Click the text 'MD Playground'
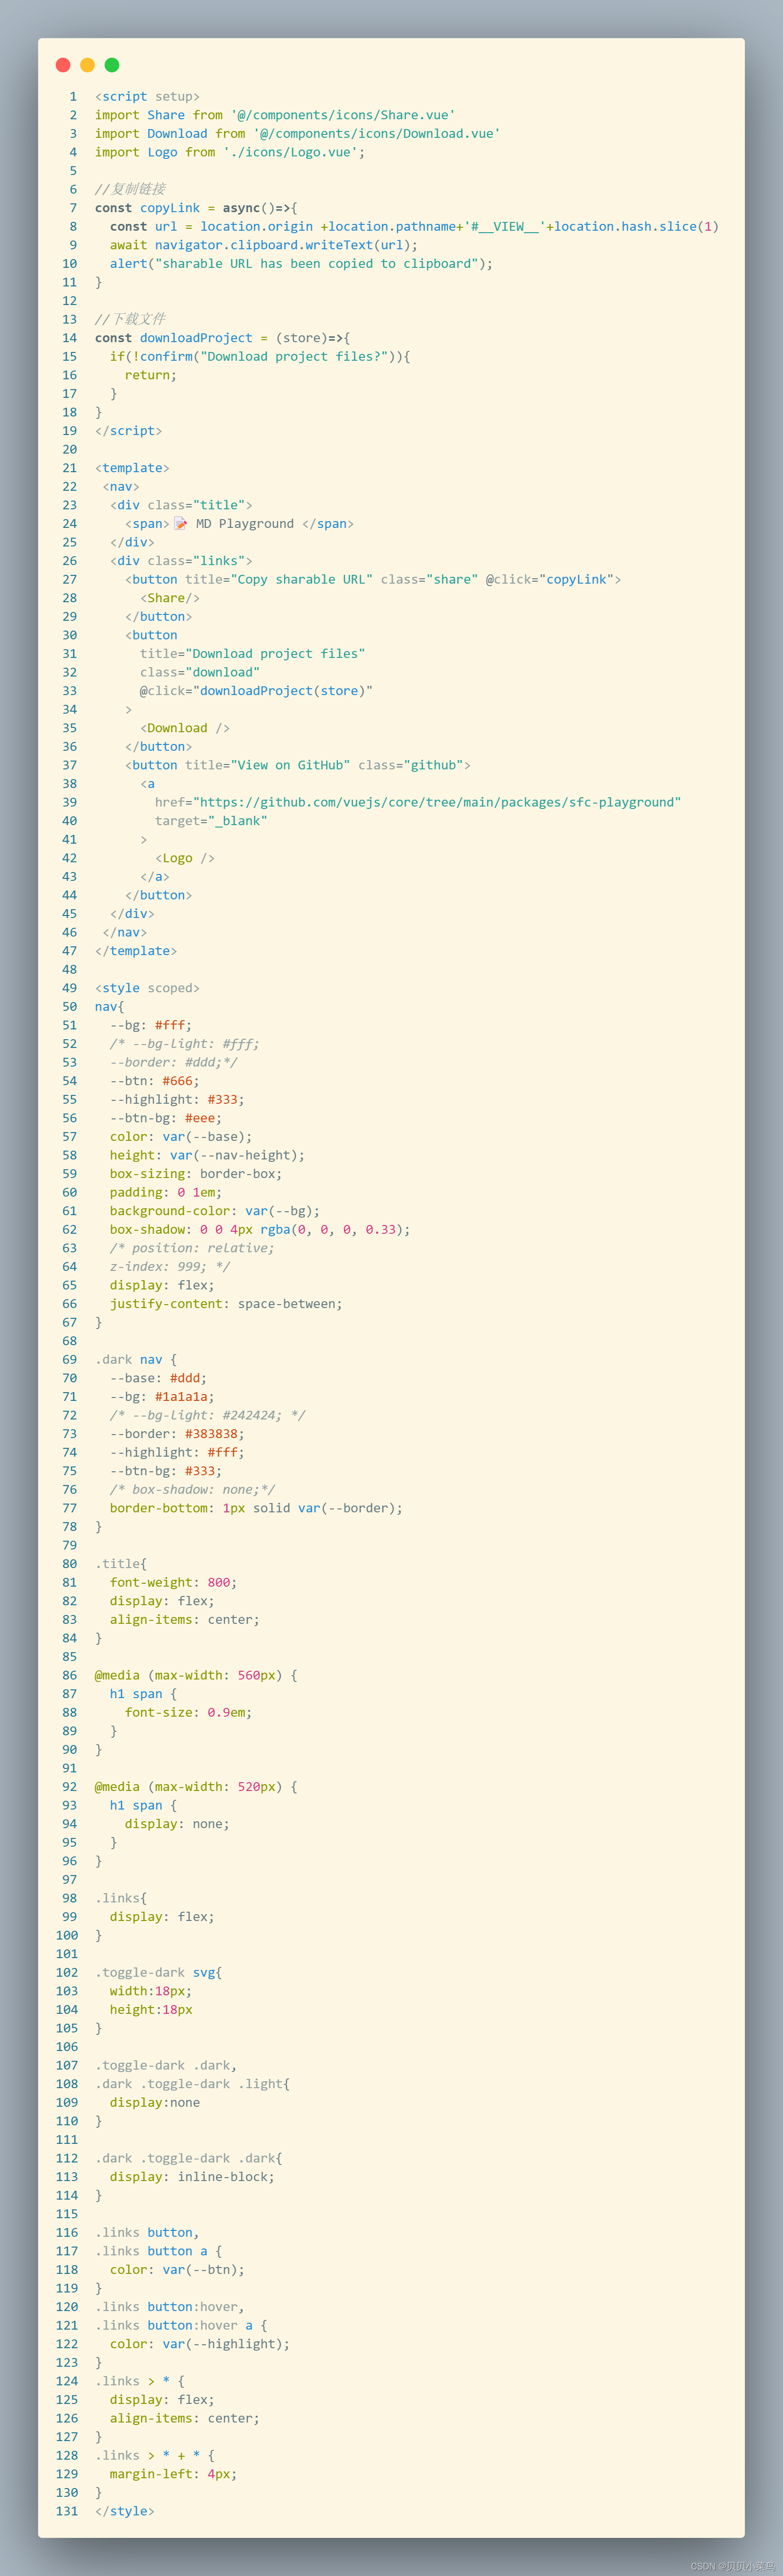Viewport: 783px width, 2576px height. [245, 524]
